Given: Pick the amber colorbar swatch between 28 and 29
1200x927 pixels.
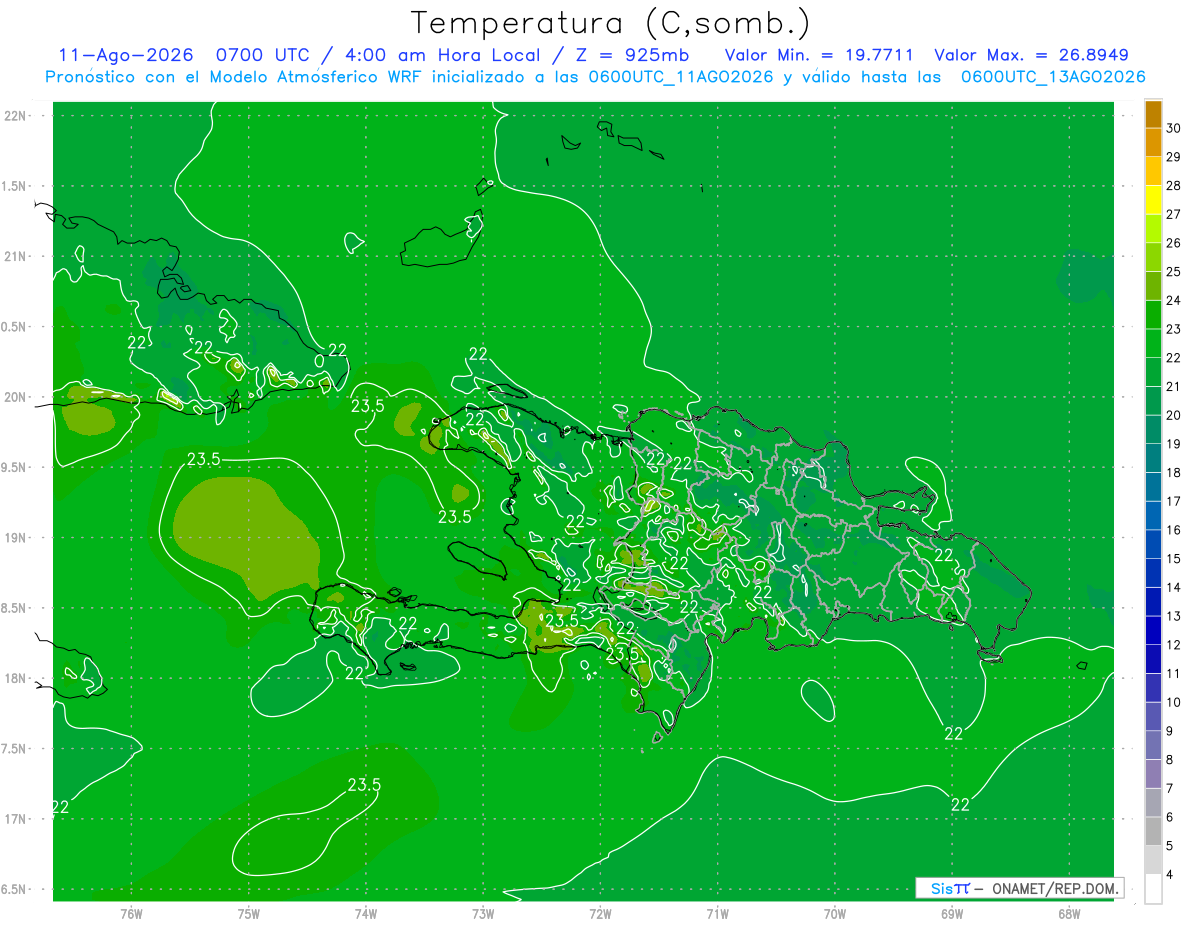Looking at the screenshot, I should tap(1153, 171).
